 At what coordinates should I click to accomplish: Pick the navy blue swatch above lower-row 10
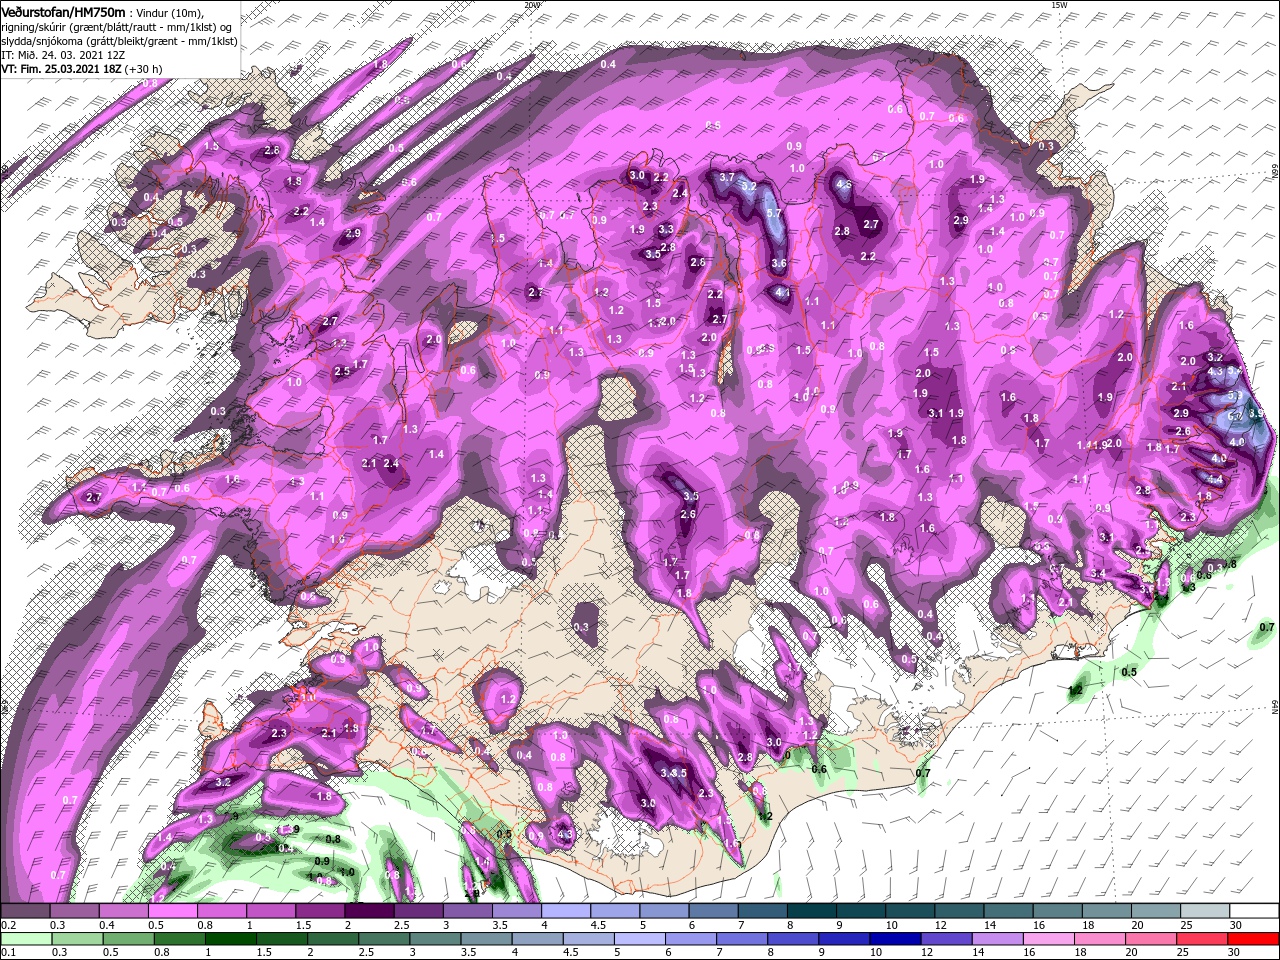click(897, 938)
